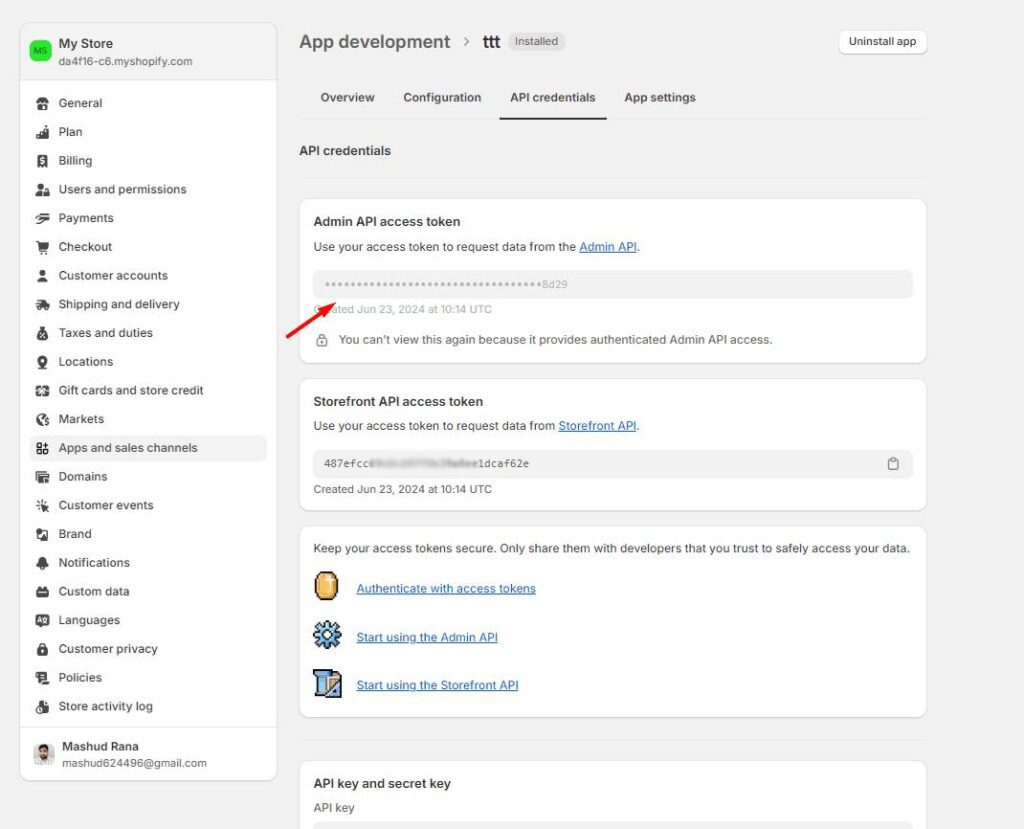The width and height of the screenshot is (1024, 829).
Task: Click the My Store name header
Action: click(86, 44)
